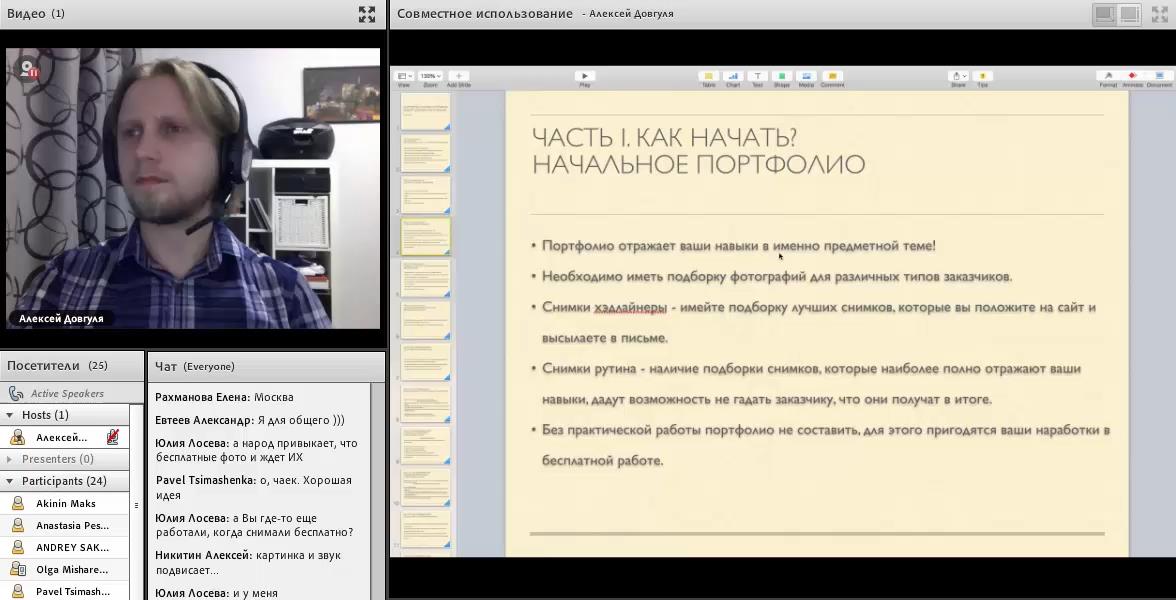Screen dimensions: 1176x600
Task: Open the Format inspector
Action: 1108,76
